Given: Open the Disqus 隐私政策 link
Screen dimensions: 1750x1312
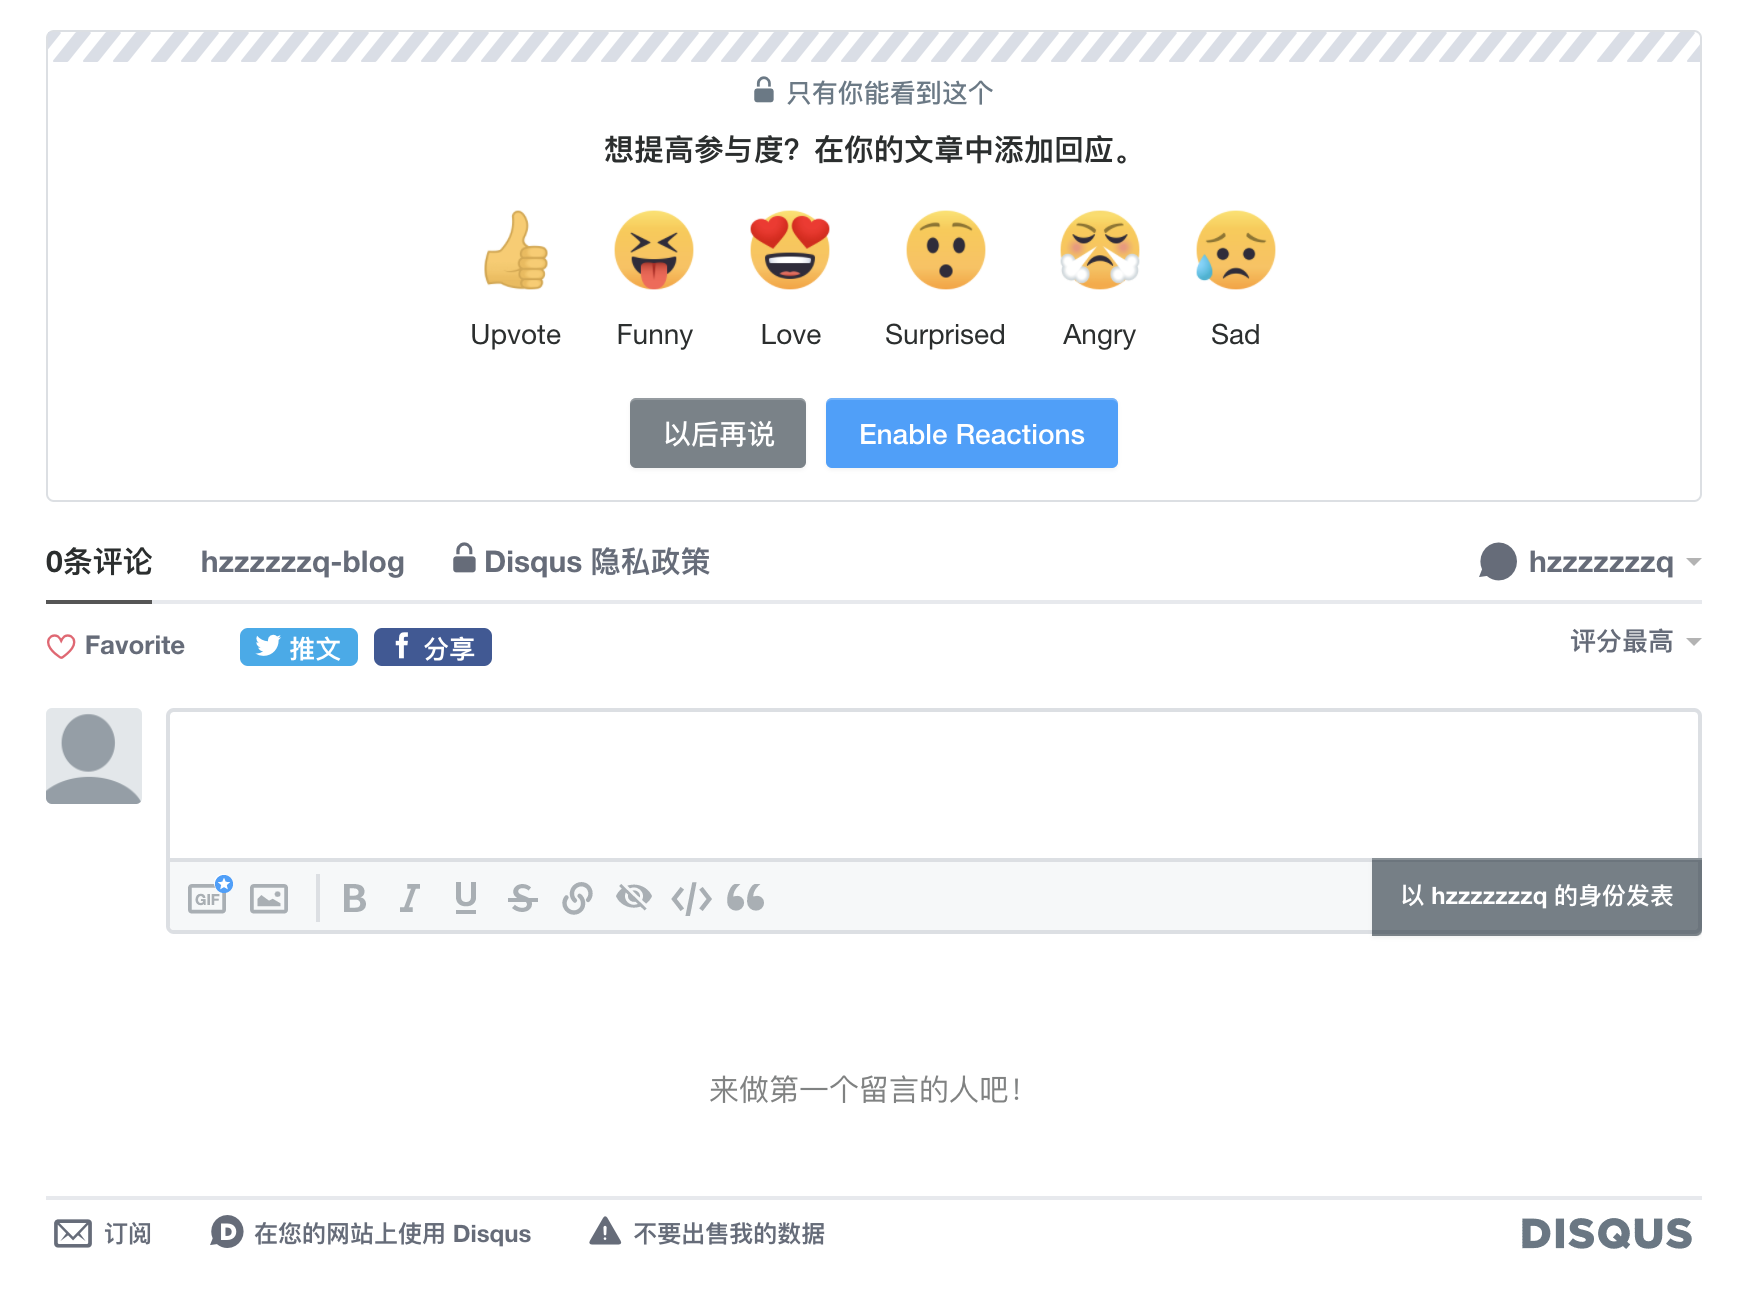Looking at the screenshot, I should point(581,561).
